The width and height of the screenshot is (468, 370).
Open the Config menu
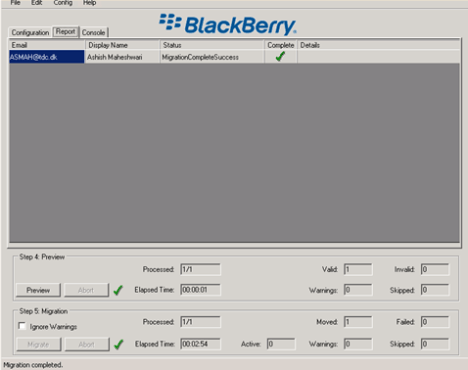(63, 3)
